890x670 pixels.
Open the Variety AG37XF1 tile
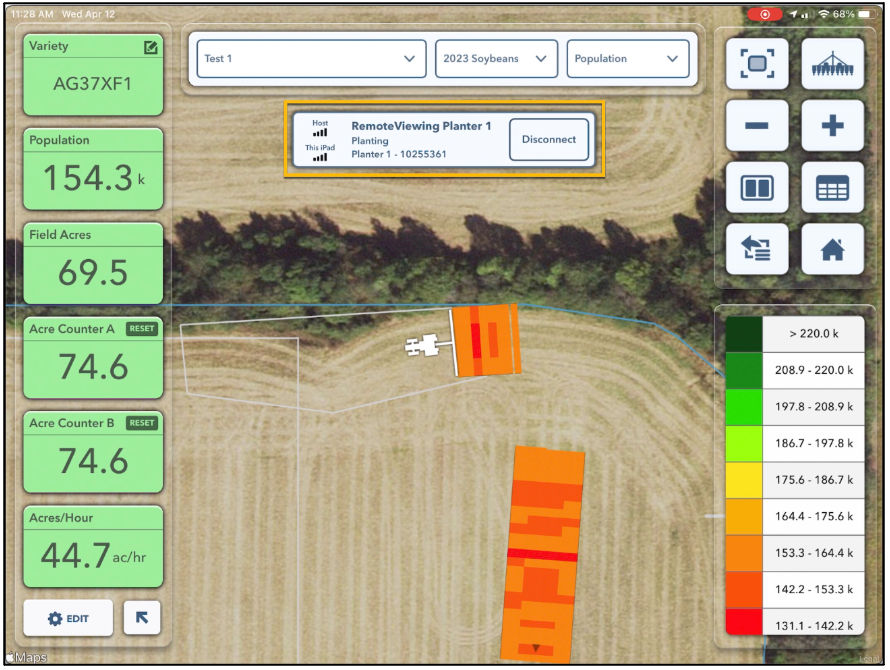[93, 74]
